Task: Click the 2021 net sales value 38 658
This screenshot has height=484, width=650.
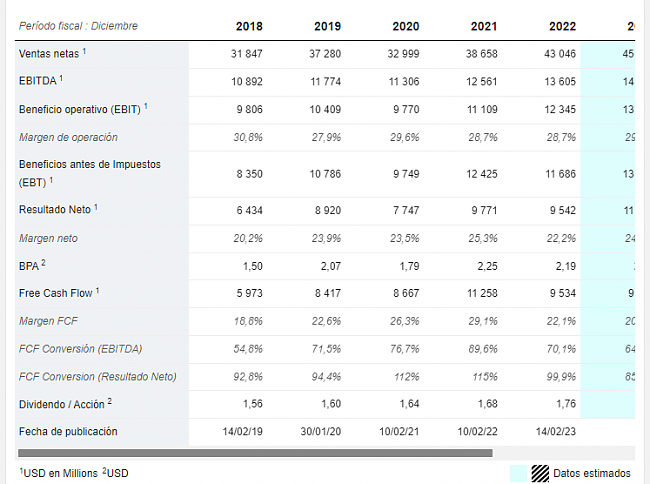Action: (x=481, y=54)
